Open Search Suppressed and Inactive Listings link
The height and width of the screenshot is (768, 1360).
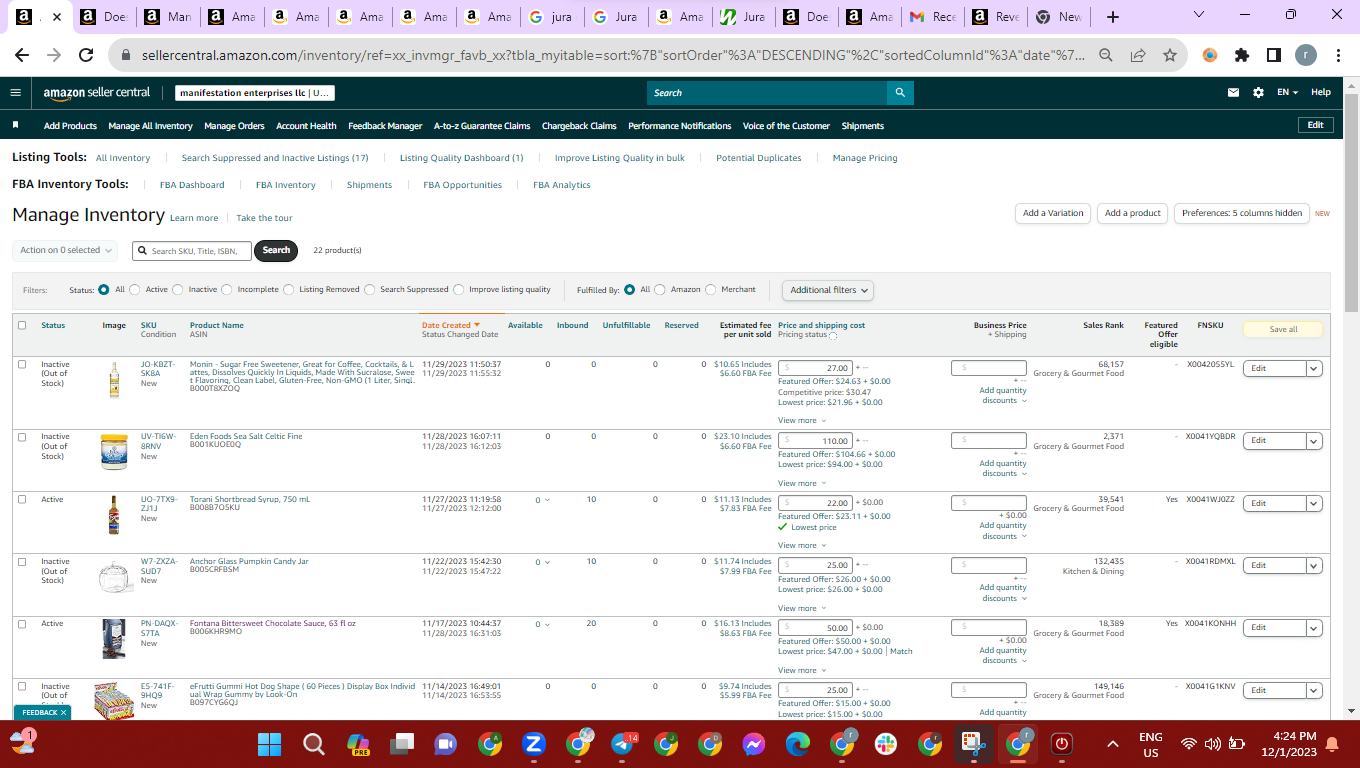click(x=275, y=158)
